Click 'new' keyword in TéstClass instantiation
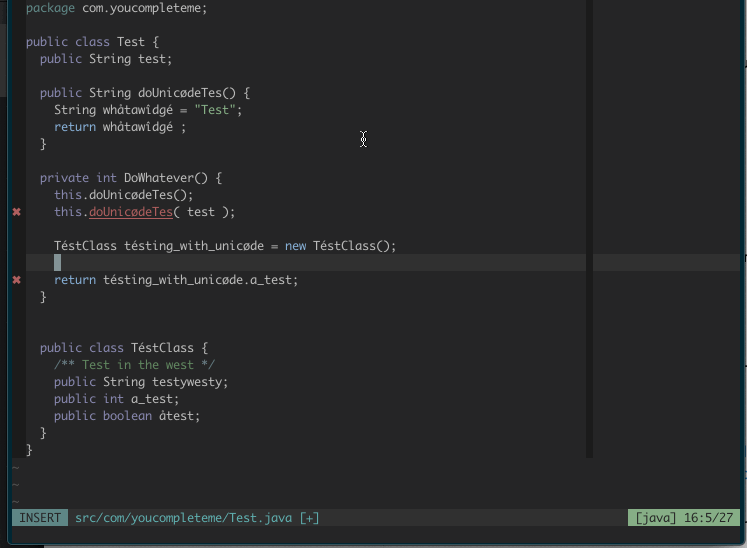This screenshot has width=747, height=548. point(295,246)
